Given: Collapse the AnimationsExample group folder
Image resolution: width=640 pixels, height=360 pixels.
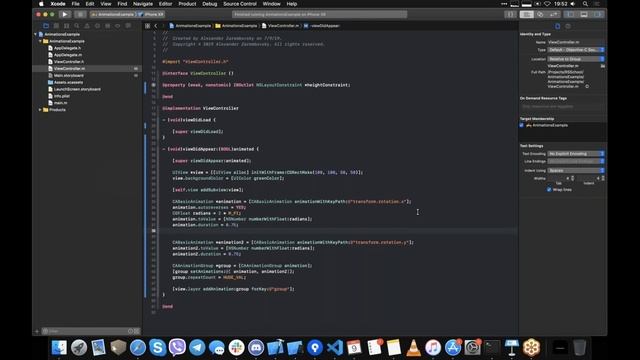Looking at the screenshot, I should pyautogui.click(x=40, y=41).
